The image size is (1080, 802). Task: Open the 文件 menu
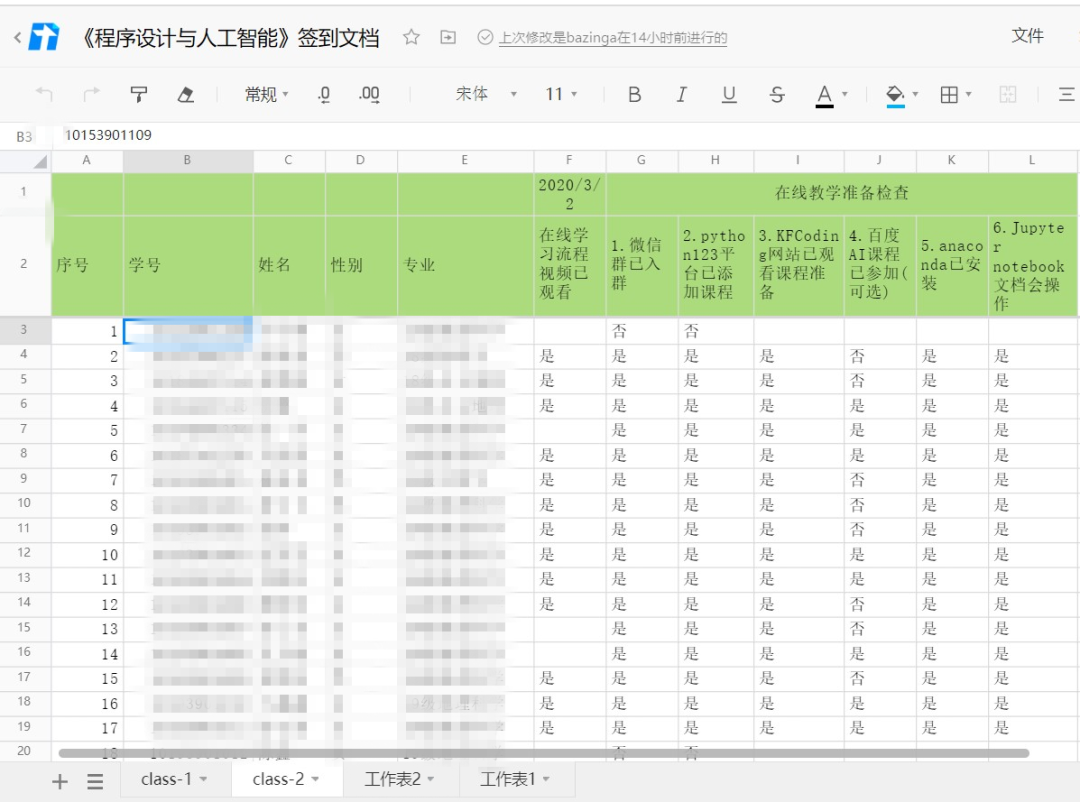coord(1027,36)
